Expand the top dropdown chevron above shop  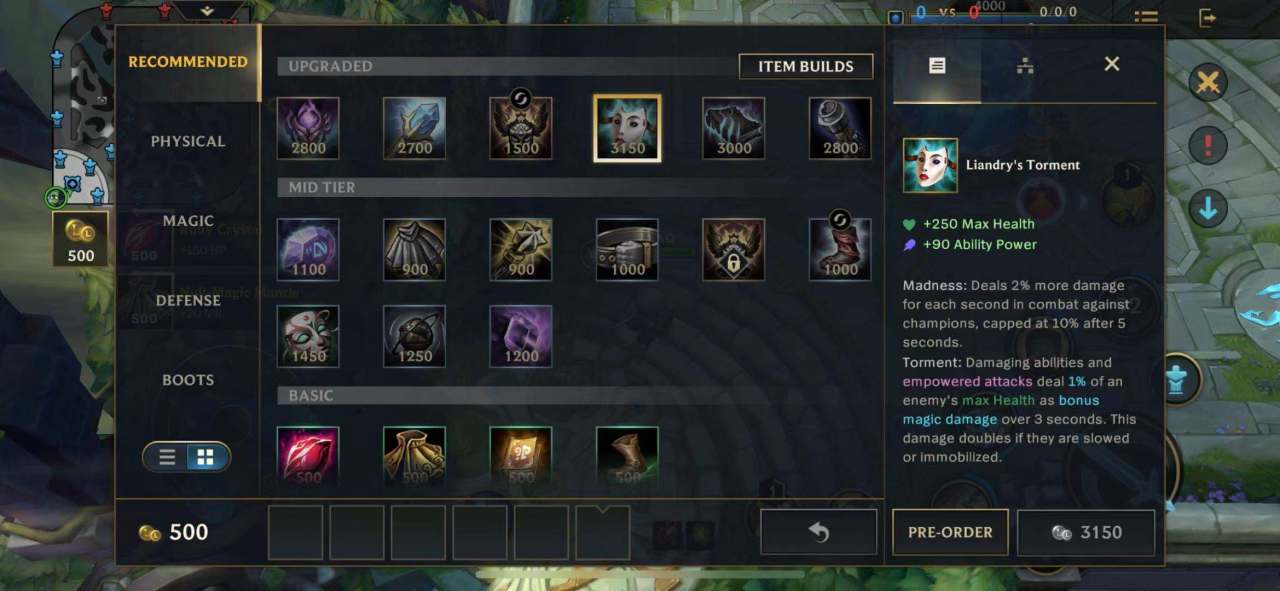click(207, 10)
